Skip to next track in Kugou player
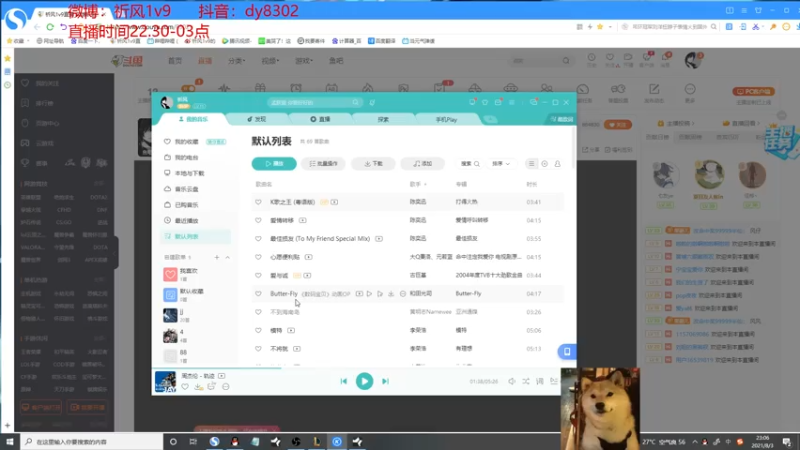This screenshot has width=800, height=450. click(386, 381)
